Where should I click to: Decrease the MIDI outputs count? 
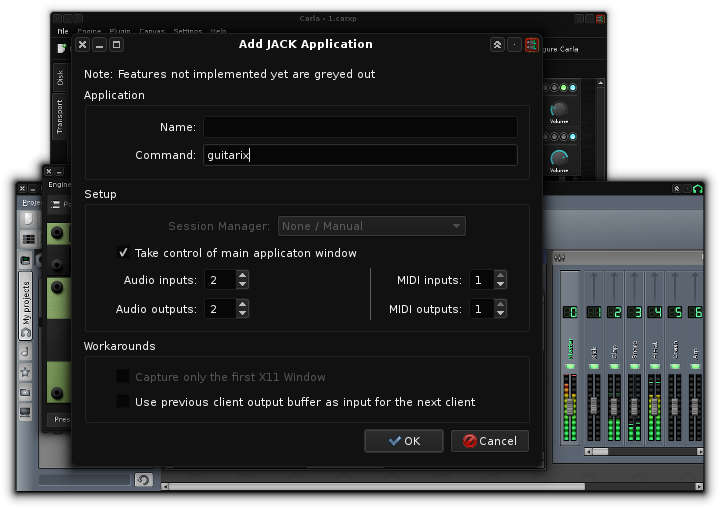point(501,314)
